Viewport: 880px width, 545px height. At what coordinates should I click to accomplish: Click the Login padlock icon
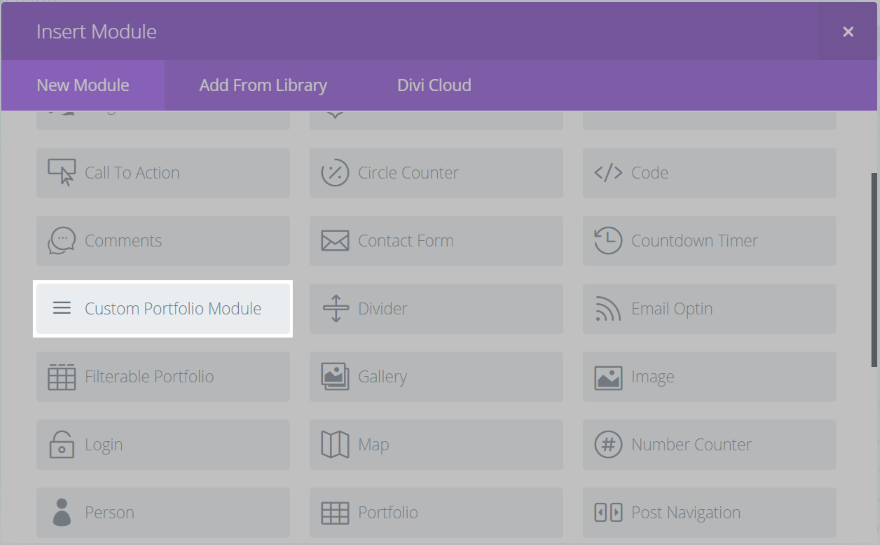[62, 445]
